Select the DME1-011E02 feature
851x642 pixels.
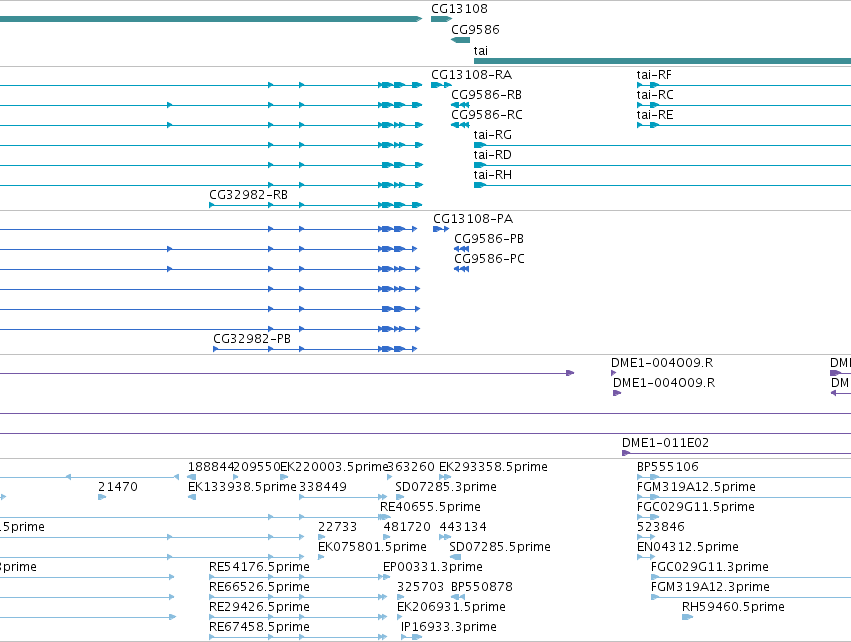click(x=665, y=443)
